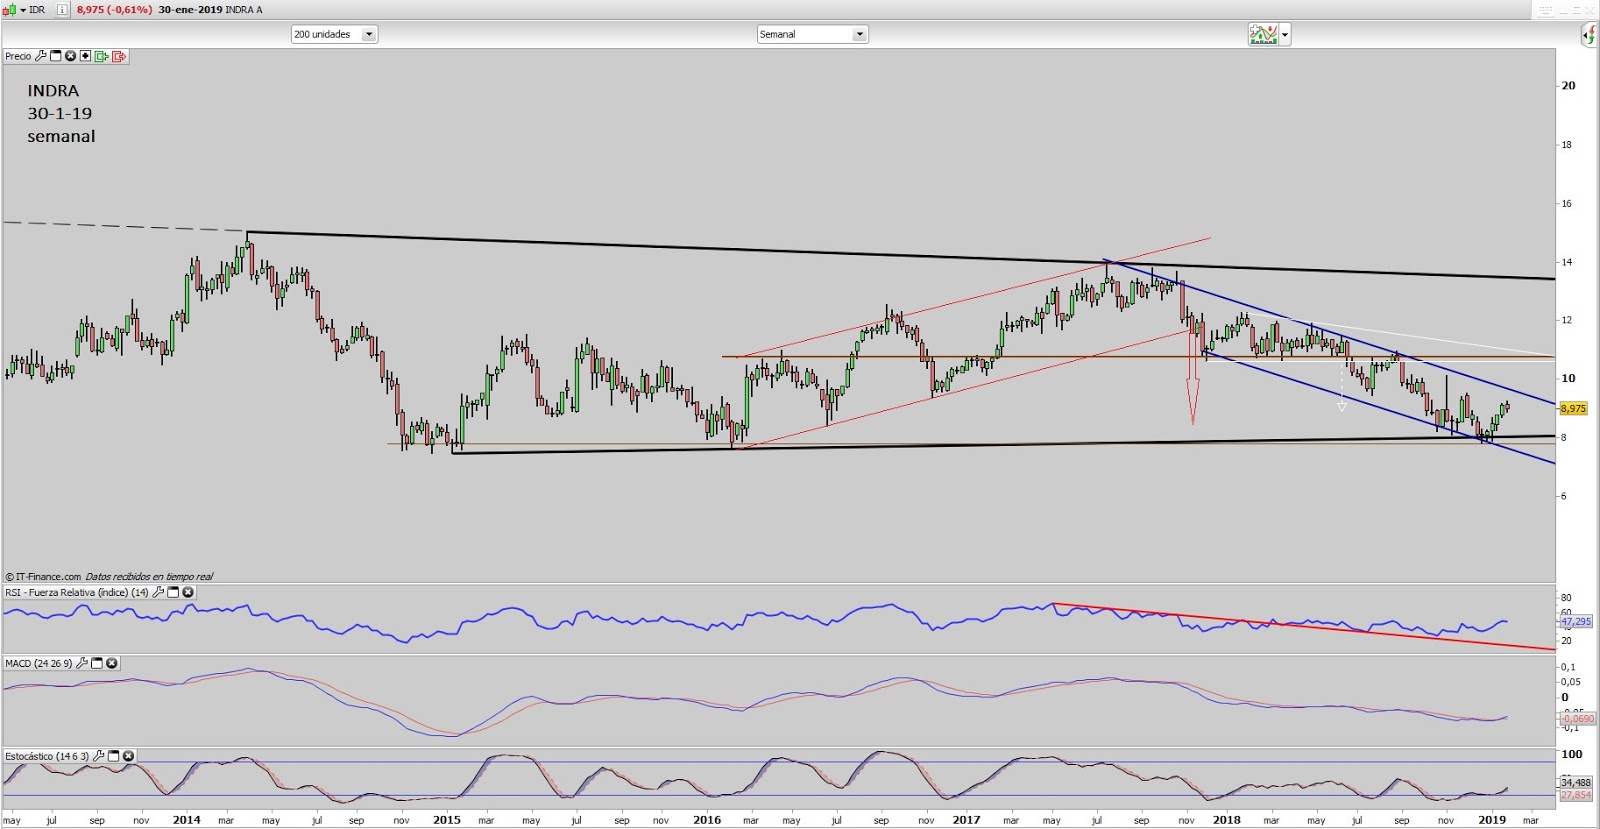Image resolution: width=1600 pixels, height=829 pixels.
Task: Maximize the Precio panel
Action: (x=56, y=56)
